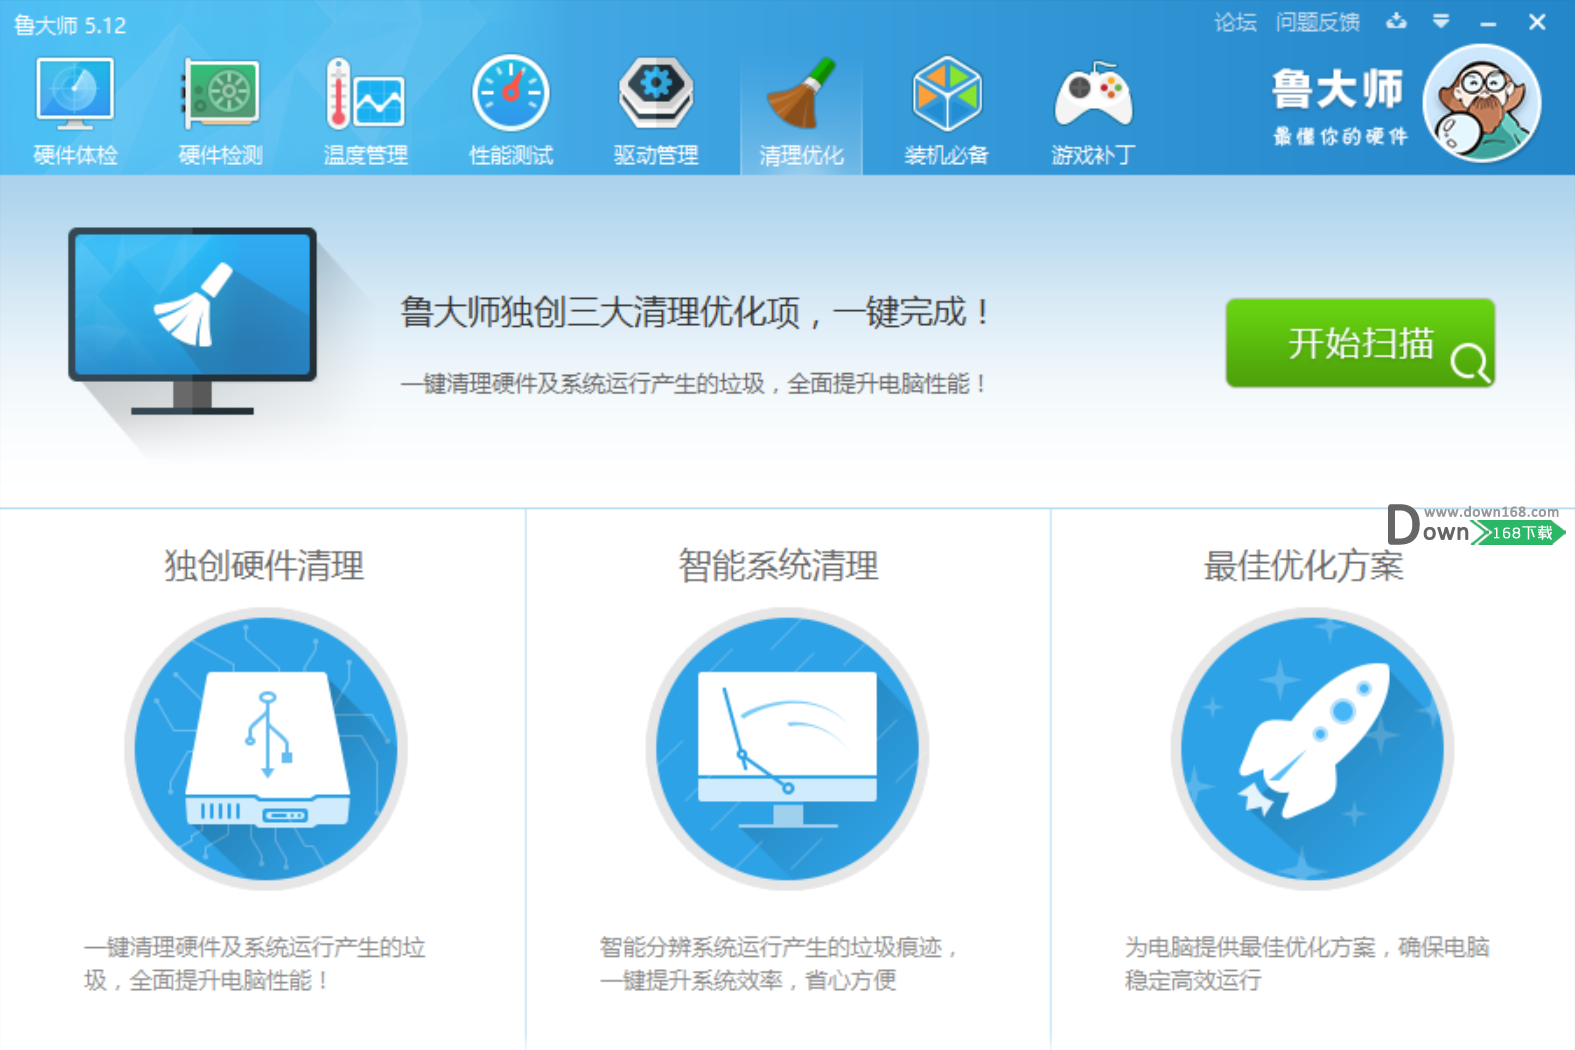Click the 智能分辨系统运行产生的垃圾痕迹 description

tap(779, 963)
